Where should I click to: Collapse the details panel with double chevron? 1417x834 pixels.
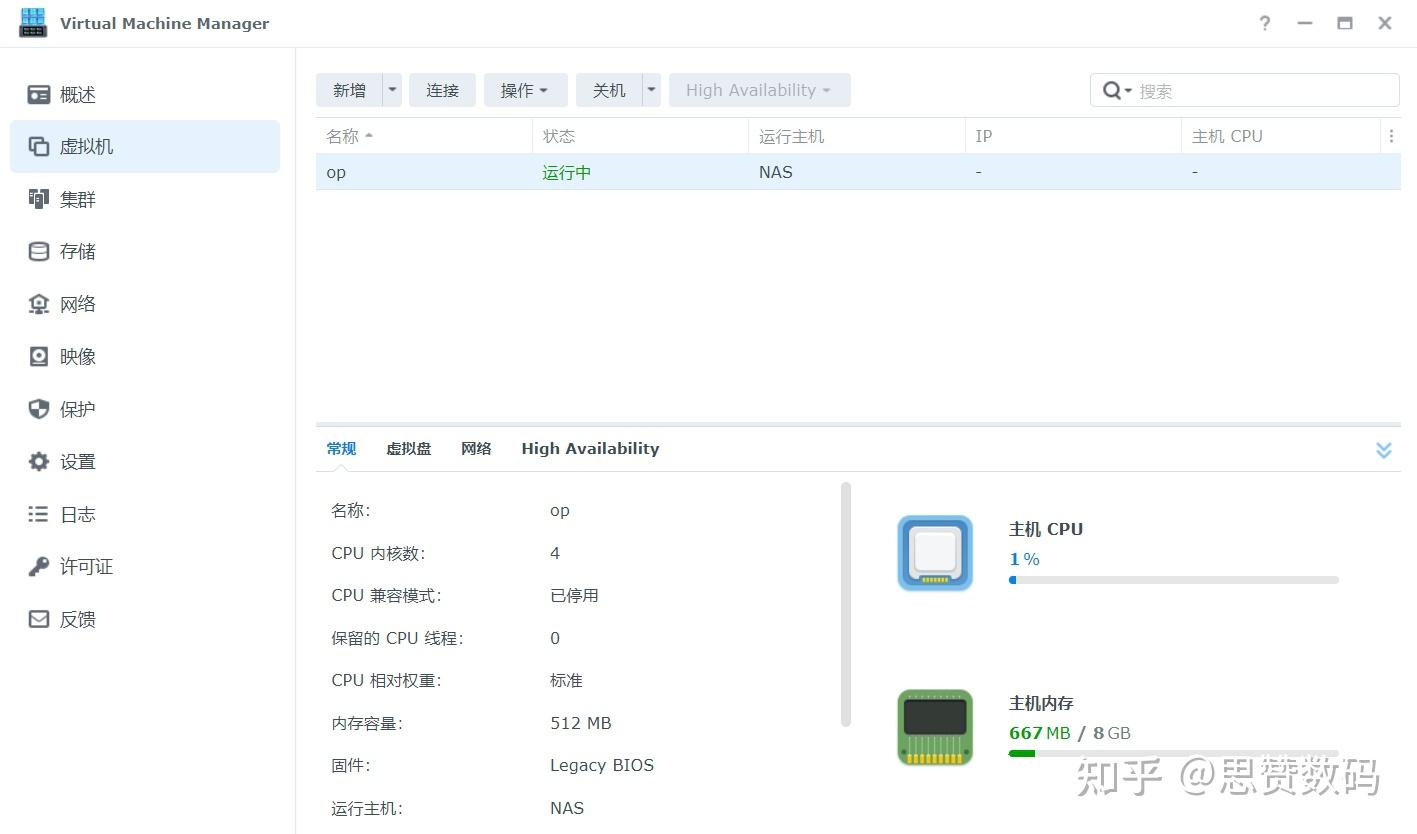point(1384,450)
